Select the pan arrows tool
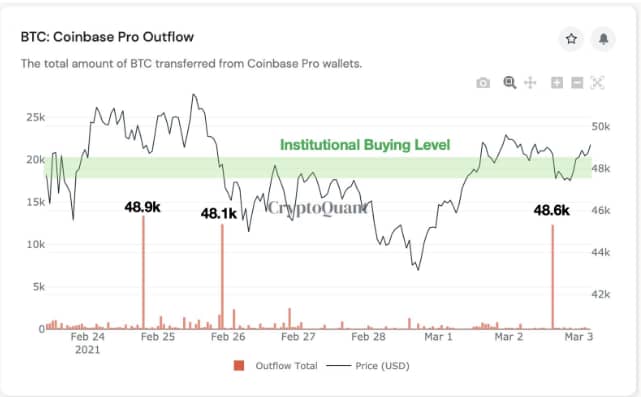The image size is (641, 397). [x=530, y=83]
